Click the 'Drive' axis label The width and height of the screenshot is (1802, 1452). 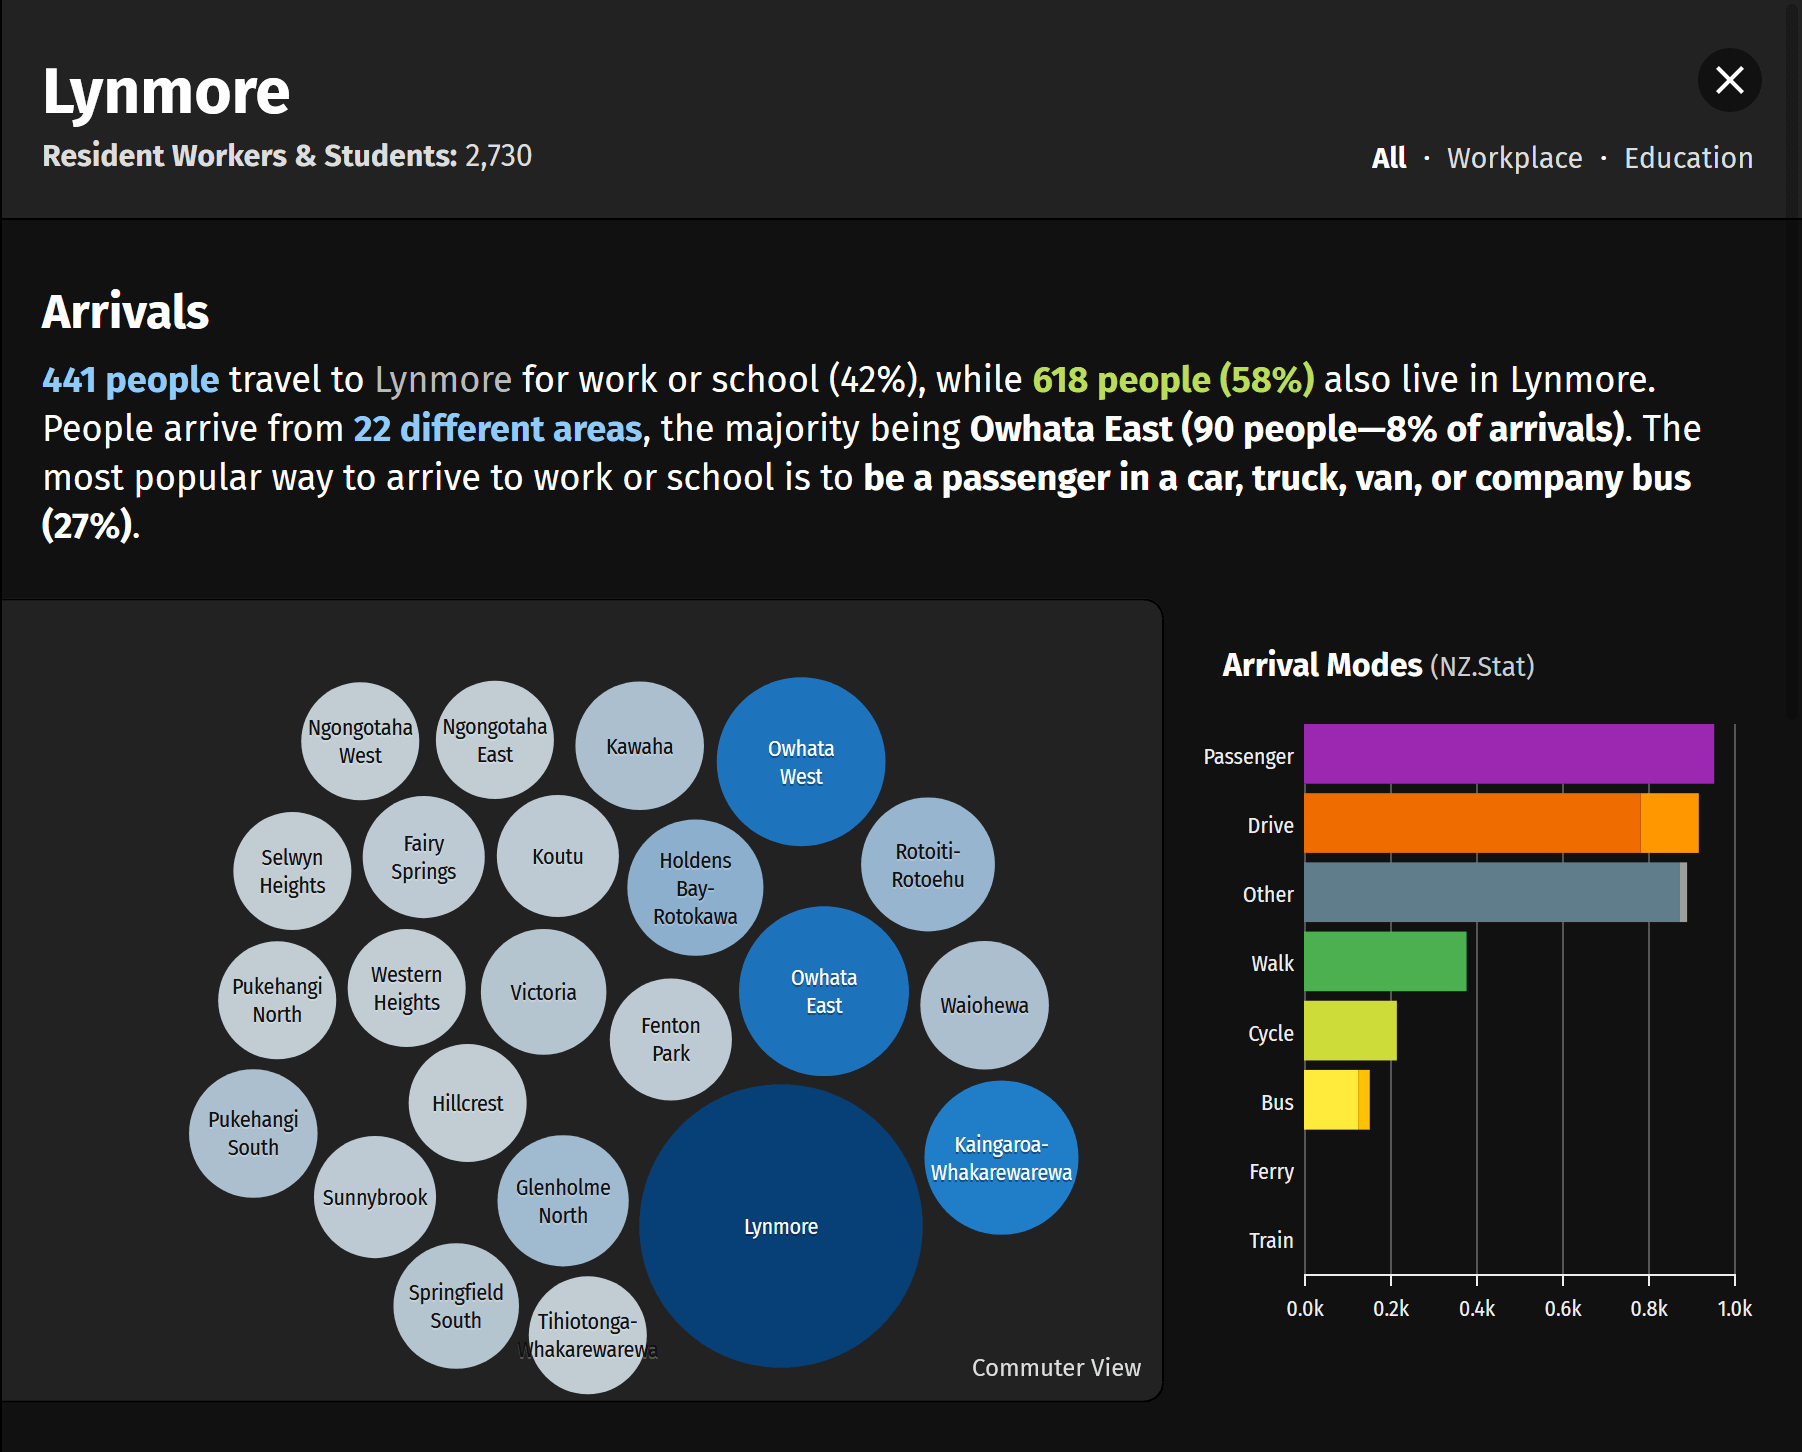(1270, 826)
